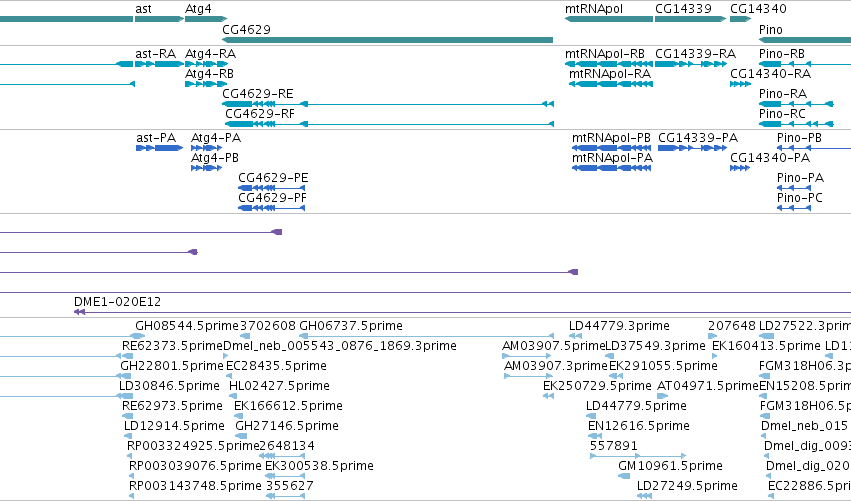Click EST LD44779.5prime
The height and width of the screenshot is (501, 851).
click(x=636, y=406)
